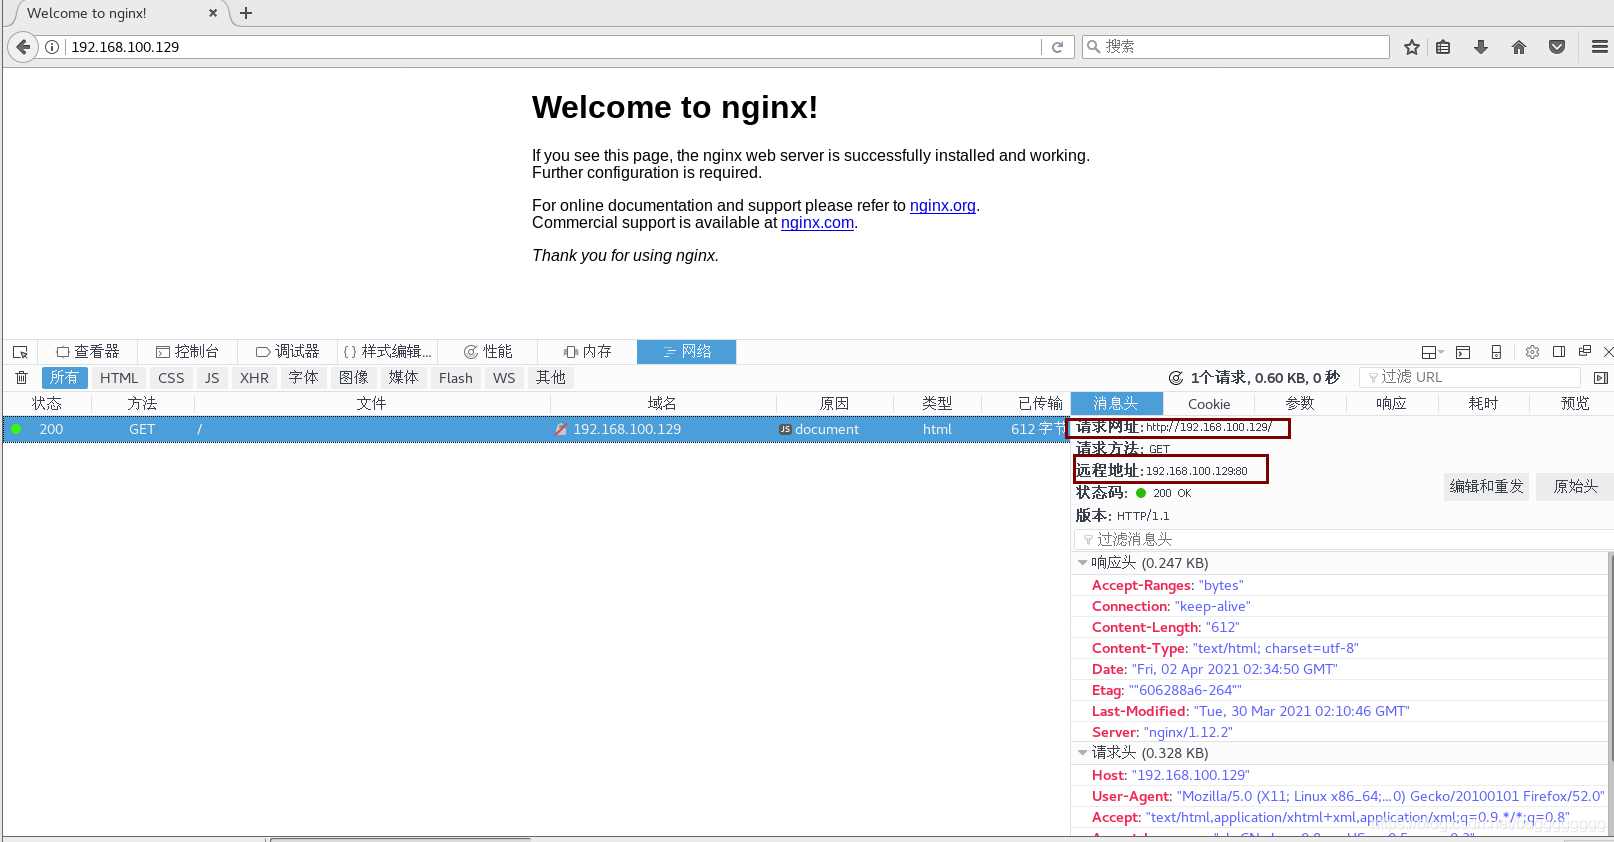
Task: Toggle the JS request filter
Action: (x=212, y=378)
